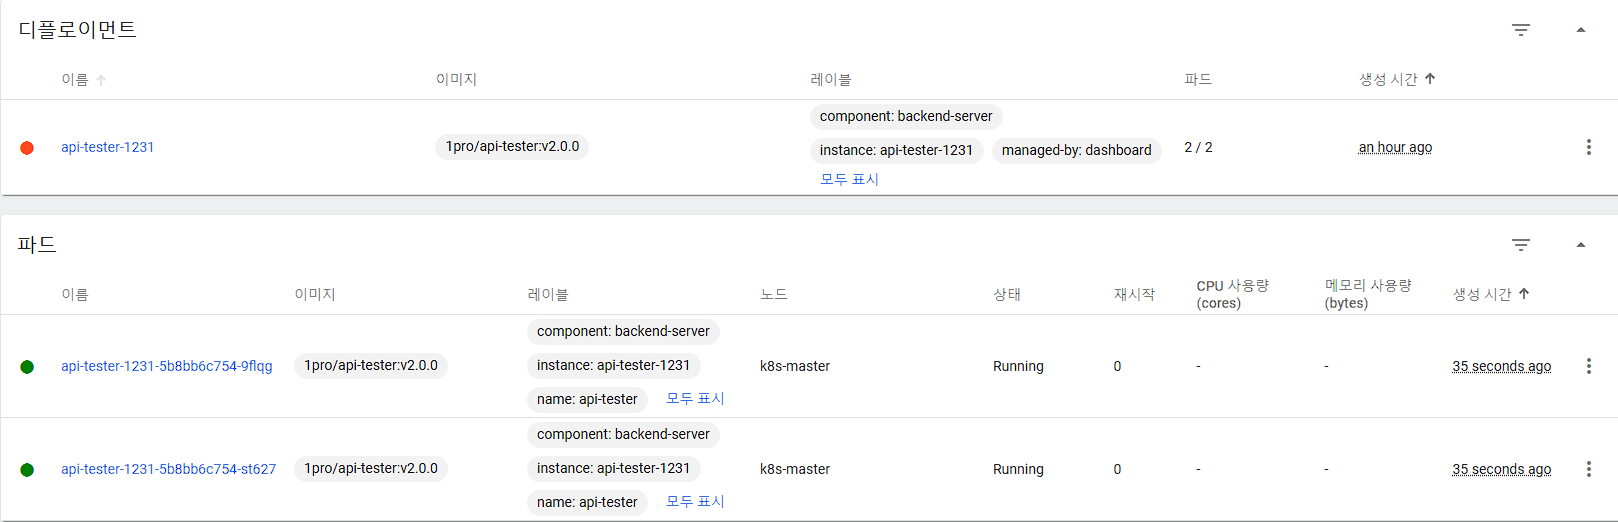Viewport: 1618px width, 522px height.
Task: Show all labels for the deployment
Action: coord(849,179)
